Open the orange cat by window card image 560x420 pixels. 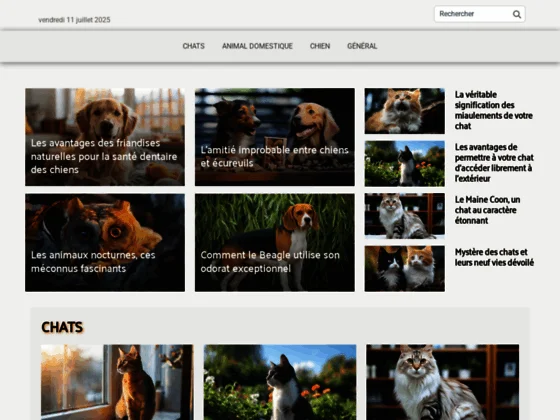coord(117,382)
